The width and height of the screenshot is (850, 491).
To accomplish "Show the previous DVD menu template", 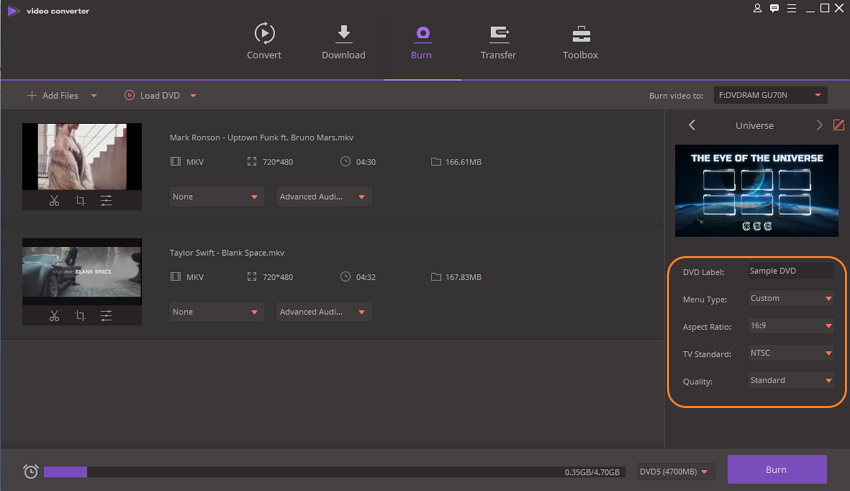I will (692, 125).
